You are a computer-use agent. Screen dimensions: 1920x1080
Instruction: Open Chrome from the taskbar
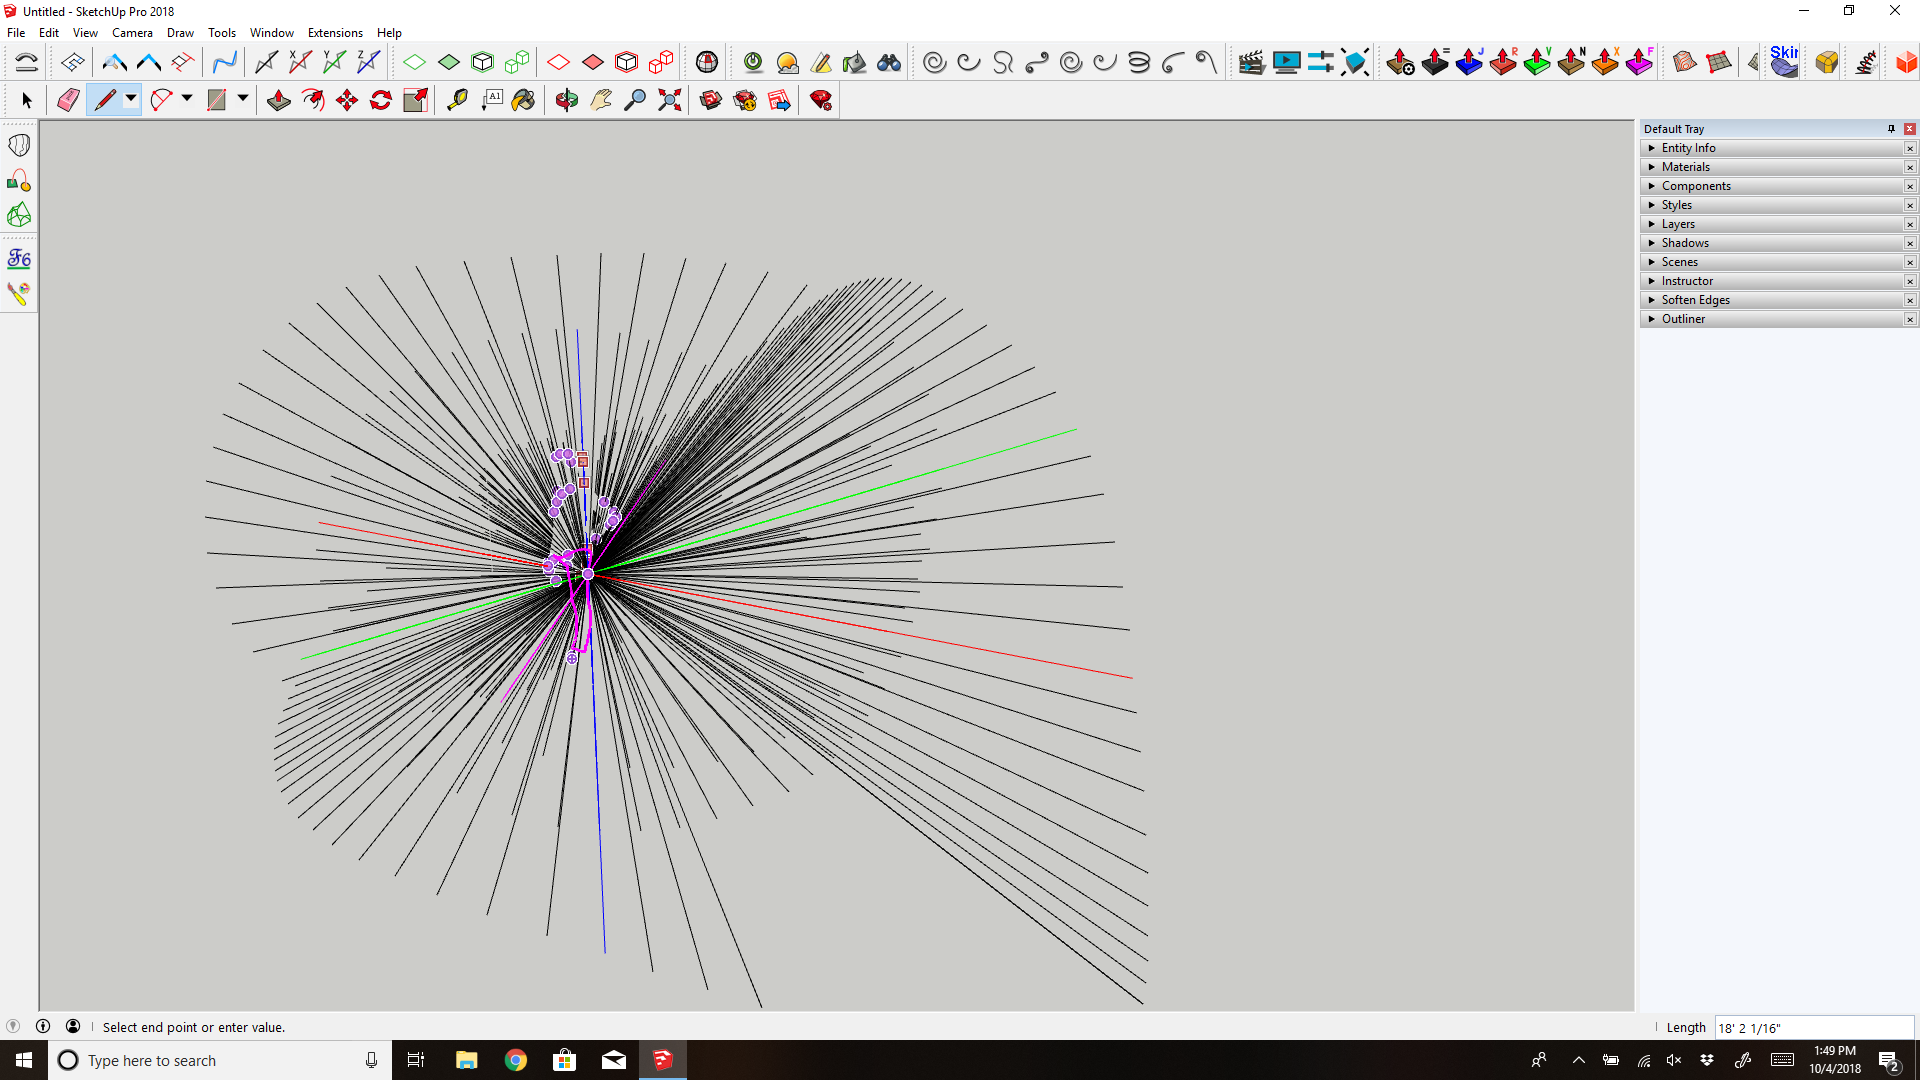516,1060
